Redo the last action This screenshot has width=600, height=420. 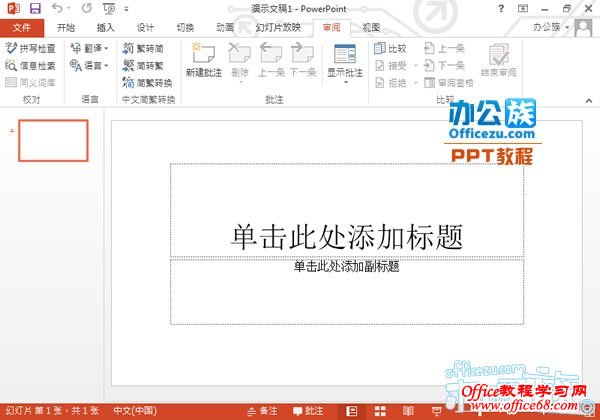(x=86, y=8)
